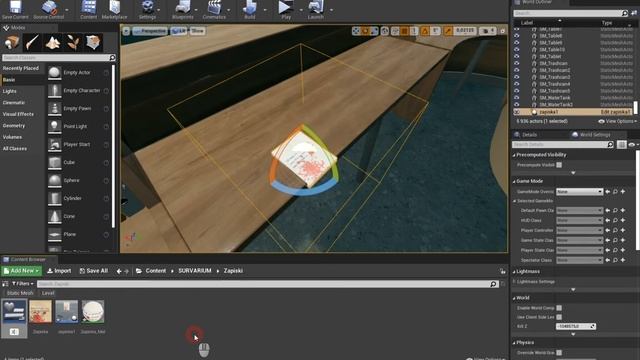This screenshot has height=360, width=640.
Task: Open View Options in World Outliner
Action: (x=618, y=121)
